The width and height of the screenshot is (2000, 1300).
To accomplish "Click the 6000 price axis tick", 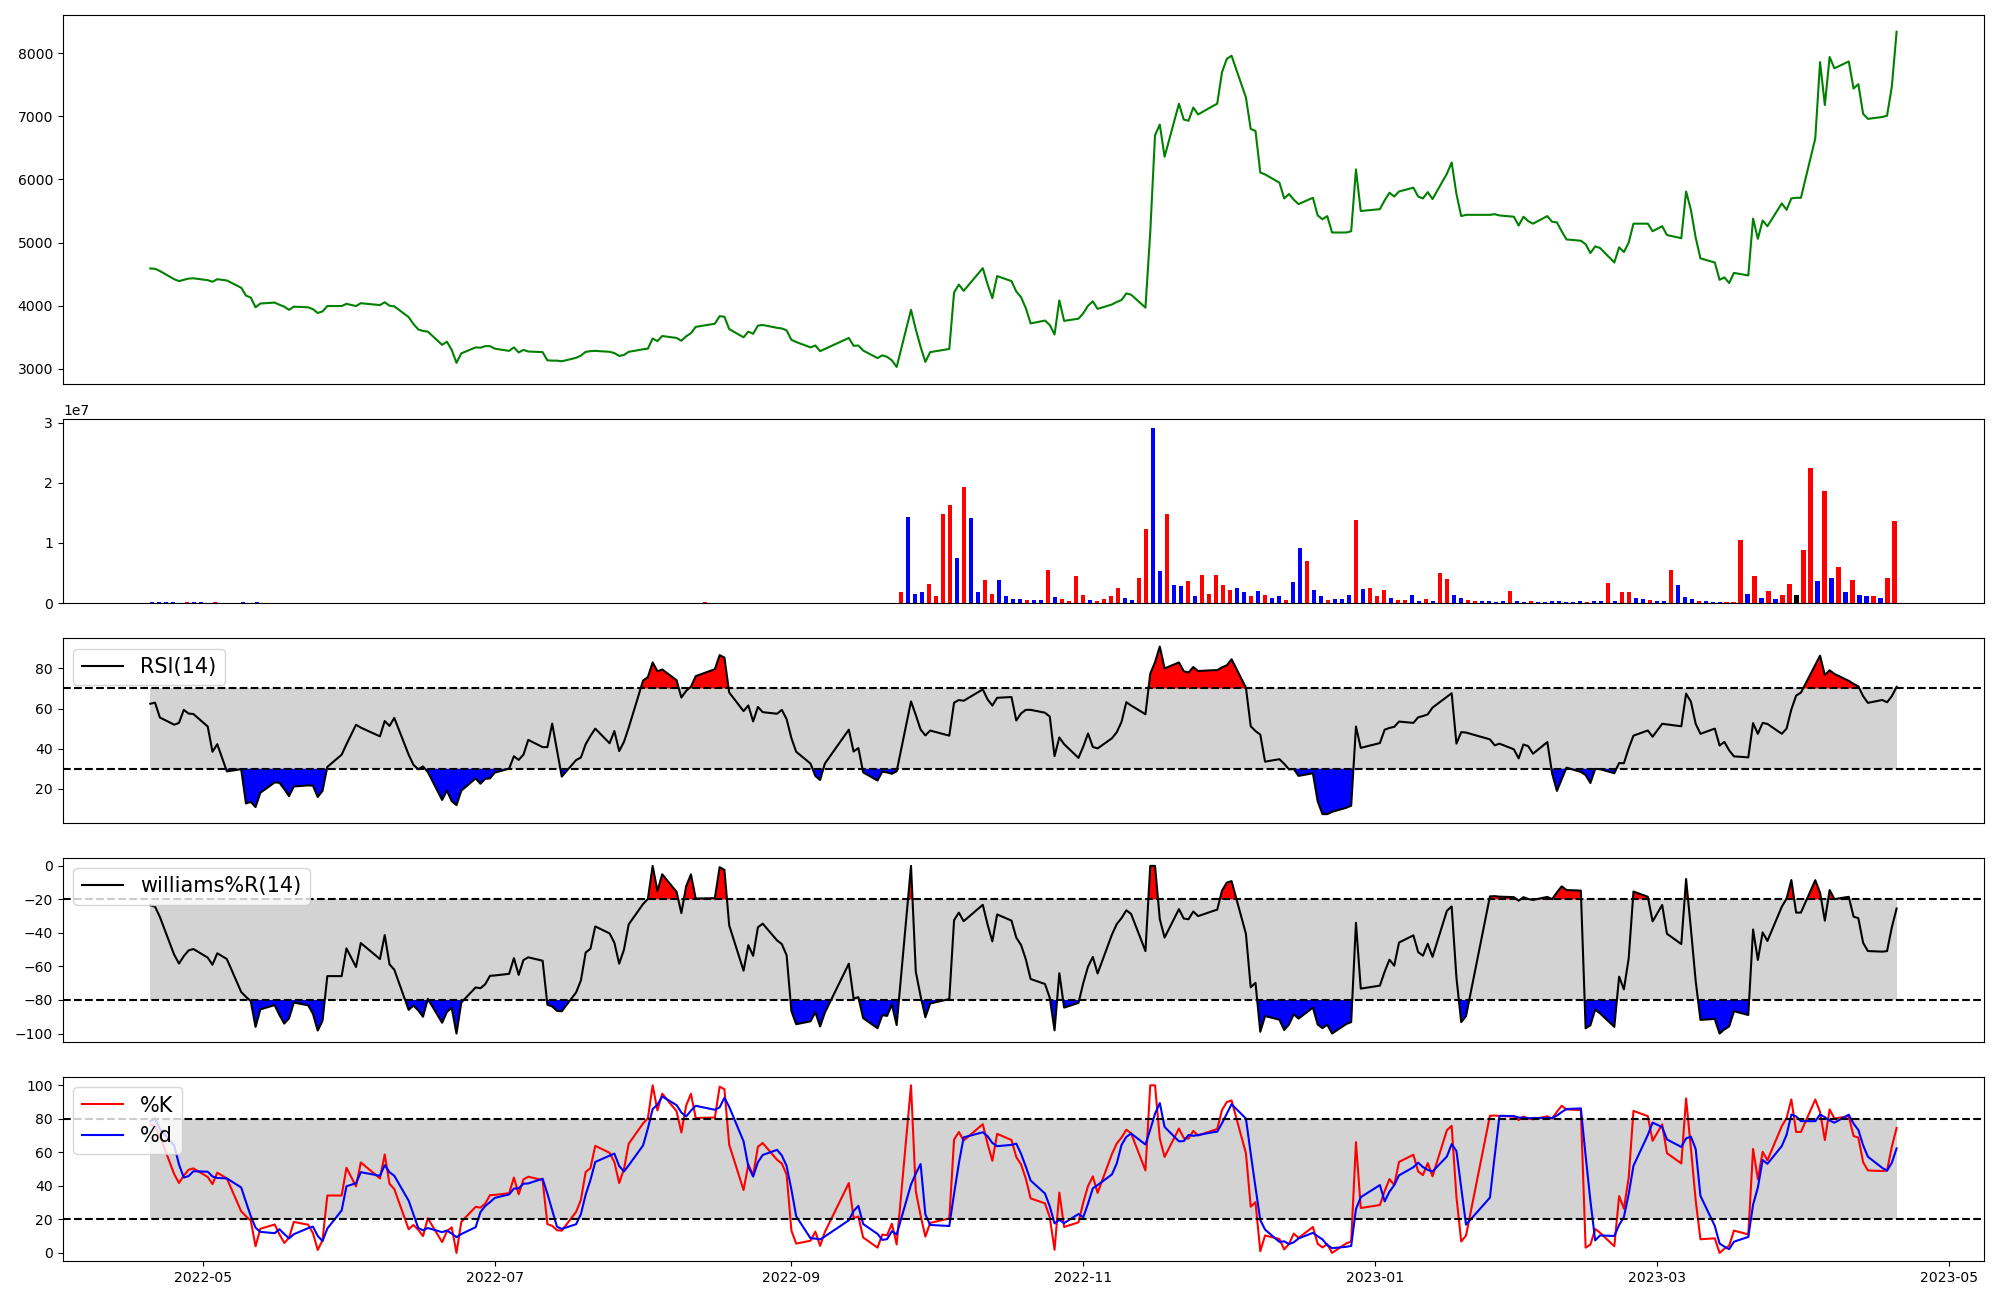I will (x=36, y=180).
